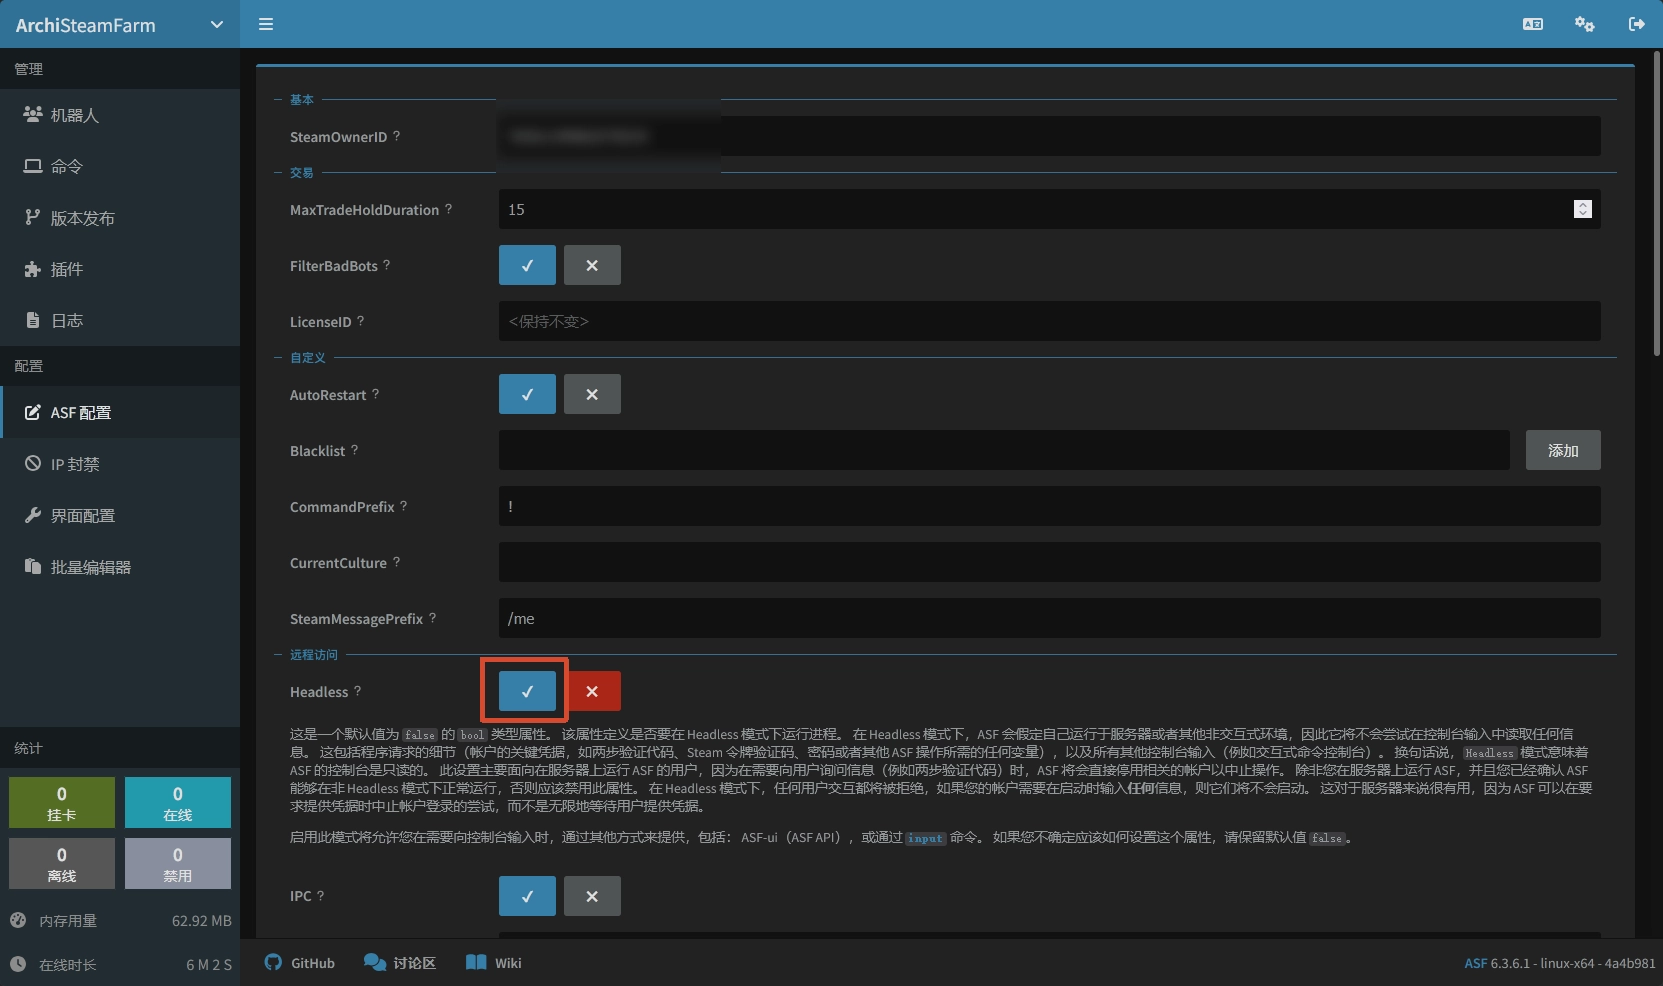The width and height of the screenshot is (1663, 986).
Task: Click the 禁用 disabled status tile
Action: (178, 863)
